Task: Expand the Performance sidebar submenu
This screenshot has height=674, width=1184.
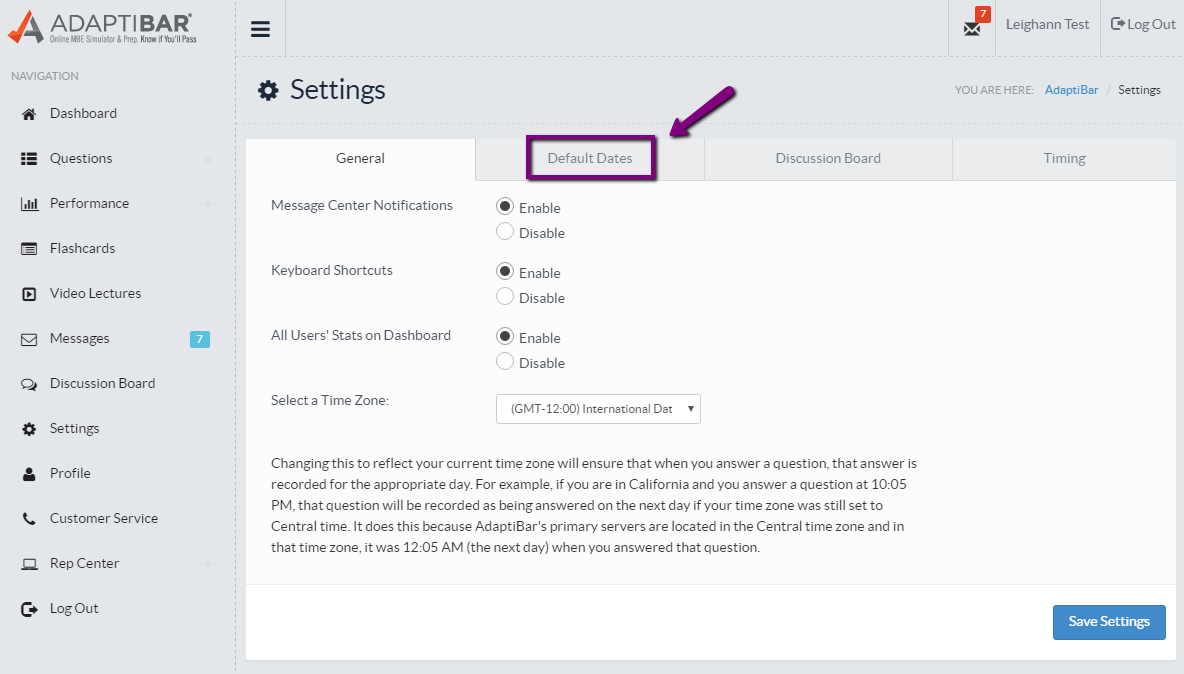Action: (207, 204)
